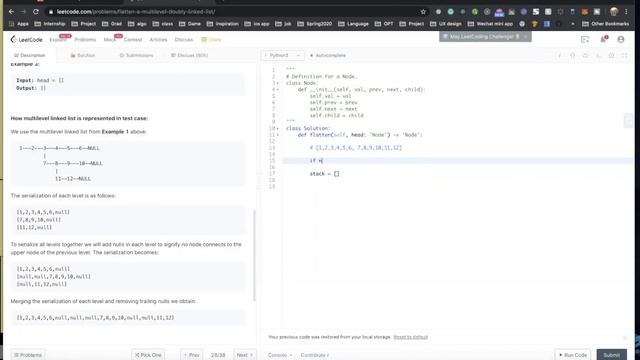Click the Reset to default link
The image size is (640, 360).
tap(411, 337)
